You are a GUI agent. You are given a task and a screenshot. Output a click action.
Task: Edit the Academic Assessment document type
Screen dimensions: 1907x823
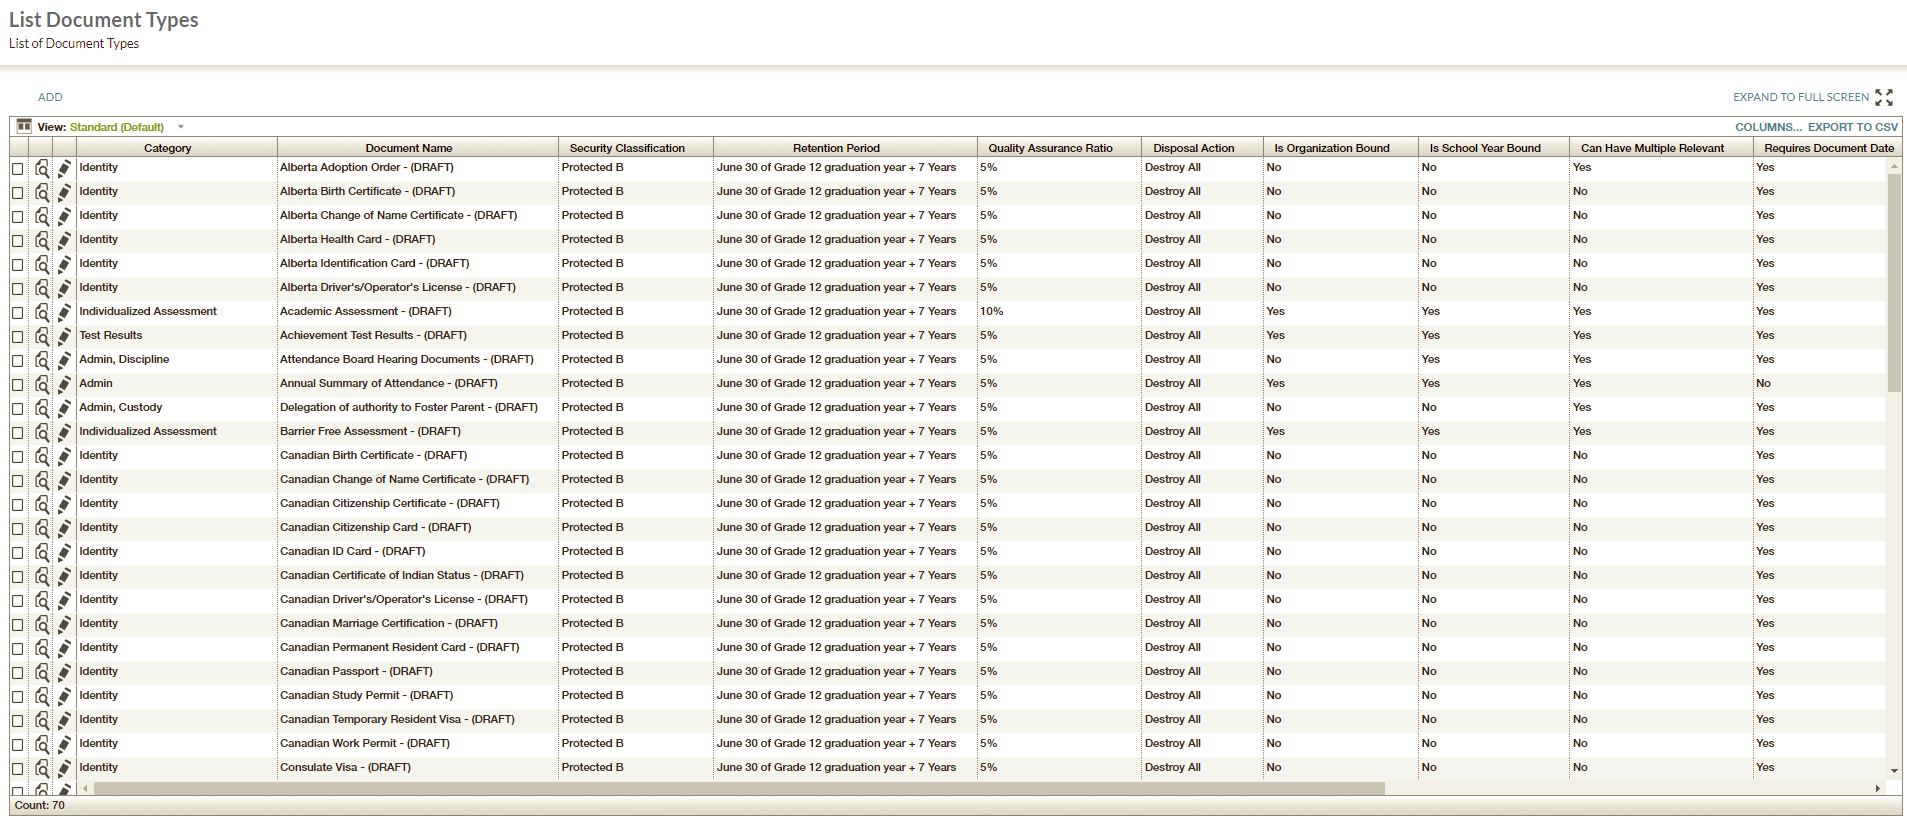pyautogui.click(x=64, y=312)
